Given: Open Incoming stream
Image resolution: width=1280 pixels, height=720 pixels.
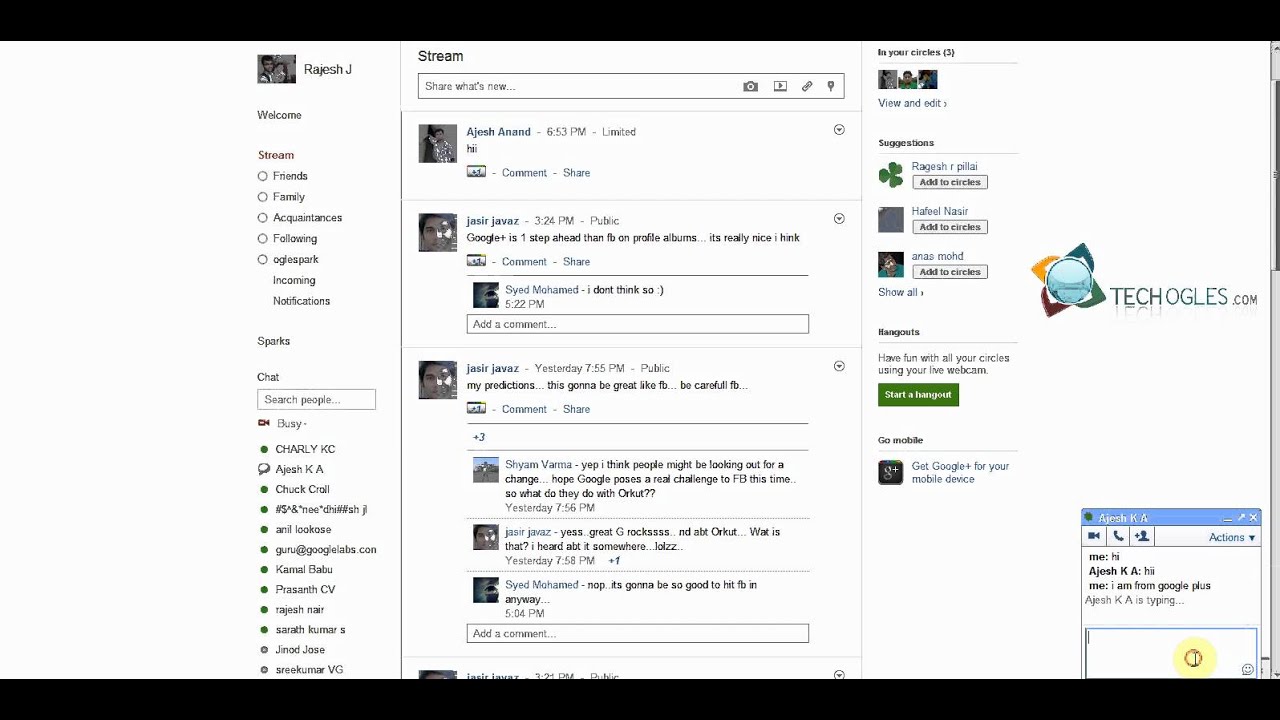Looking at the screenshot, I should 294,280.
